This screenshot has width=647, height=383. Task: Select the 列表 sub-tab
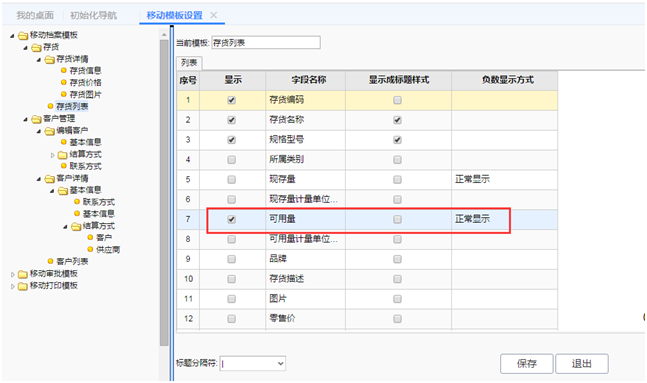(x=189, y=63)
